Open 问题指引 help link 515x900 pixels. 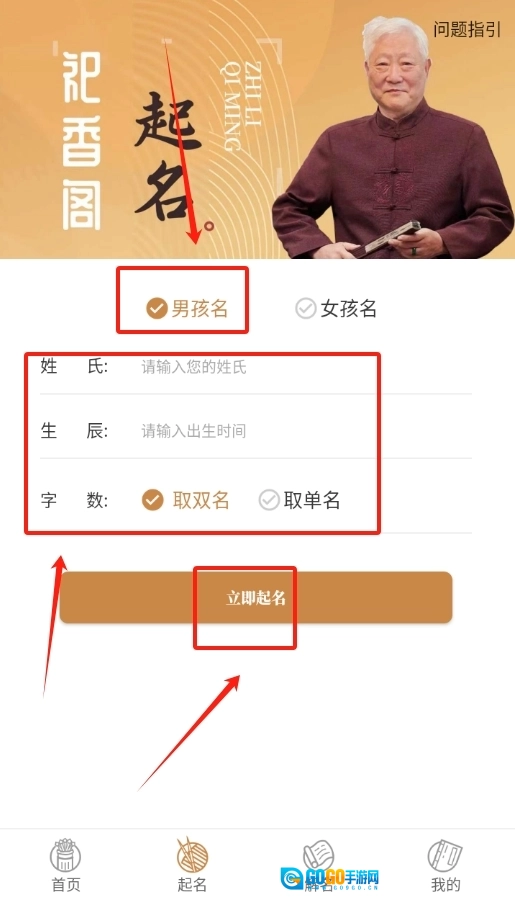click(x=467, y=29)
